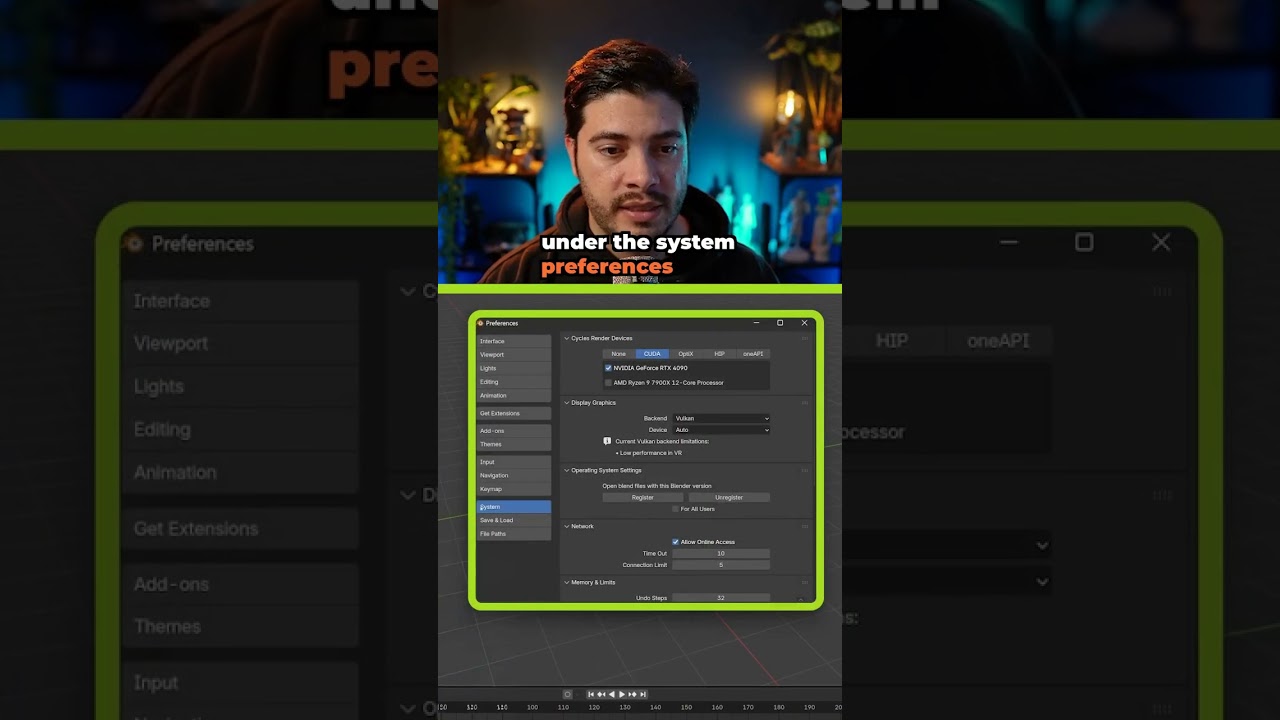Jump to the timeline start frame
1280x720 pixels.
click(591, 694)
